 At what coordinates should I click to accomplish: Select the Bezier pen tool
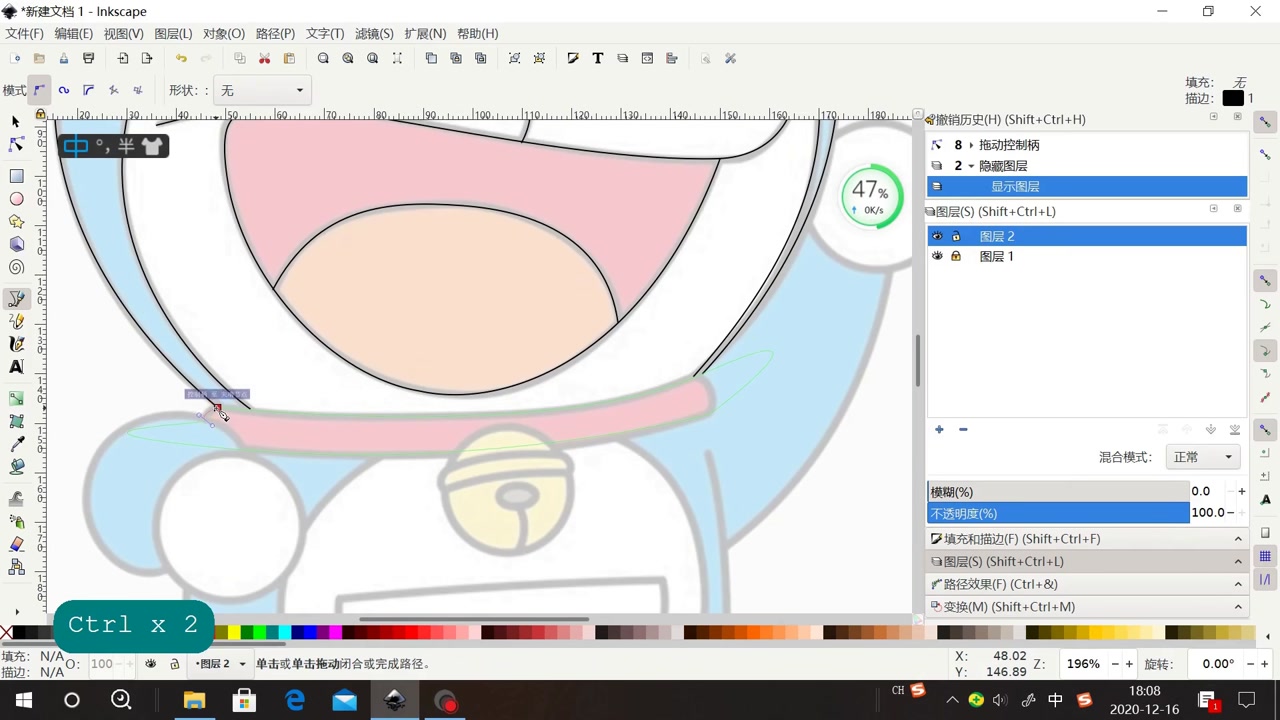click(16, 298)
